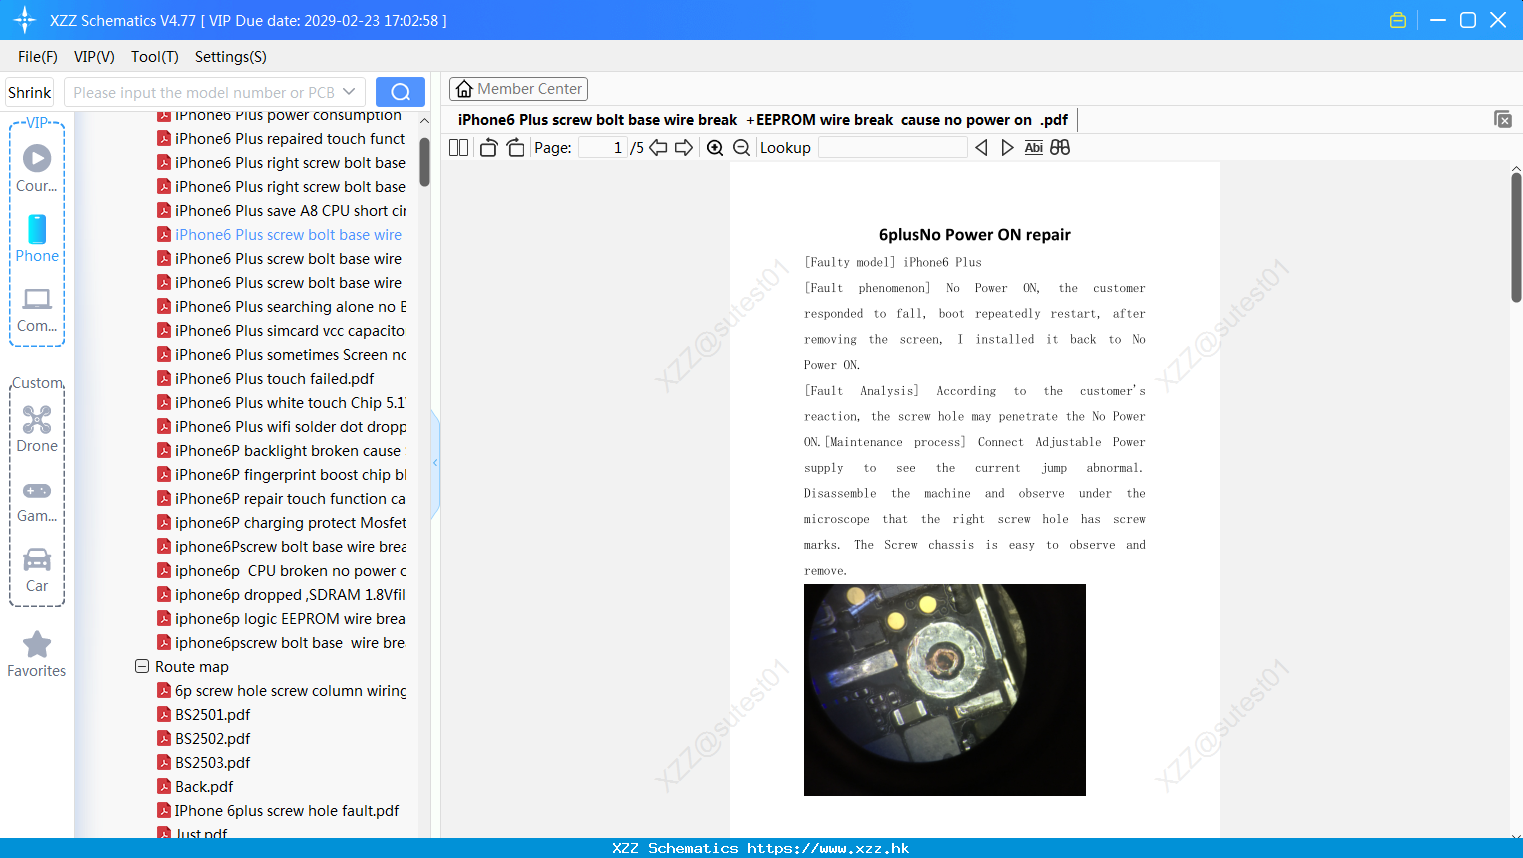Open iphone6p dropped SDRAM 1.8V file
This screenshot has height=858, width=1523.
[282, 595]
